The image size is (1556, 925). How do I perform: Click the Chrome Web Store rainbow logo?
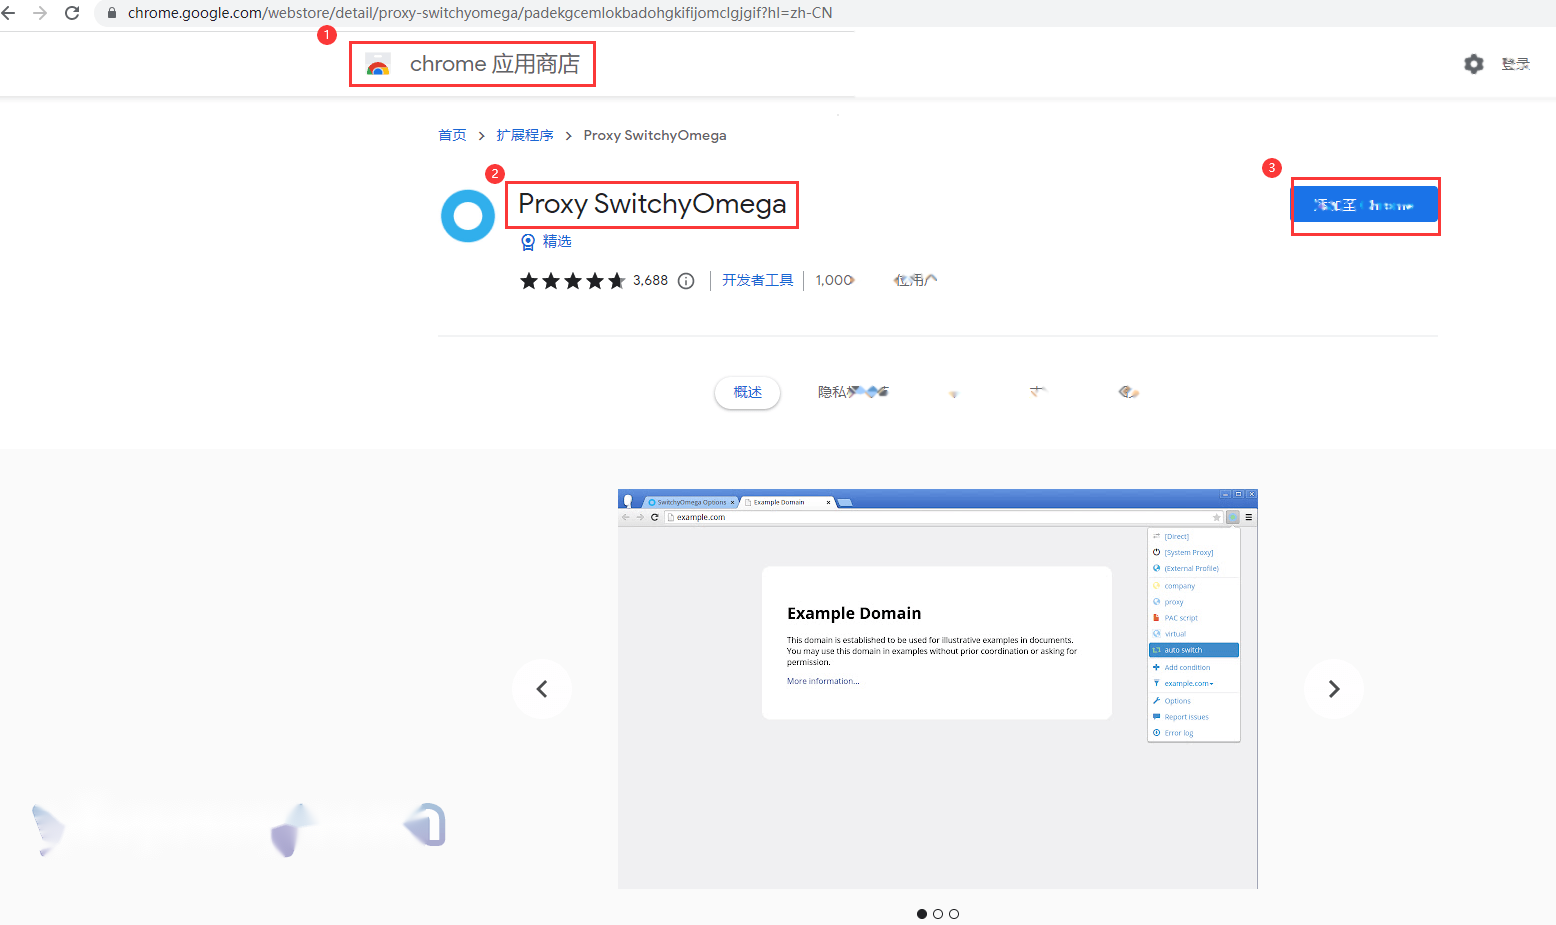[x=377, y=65]
